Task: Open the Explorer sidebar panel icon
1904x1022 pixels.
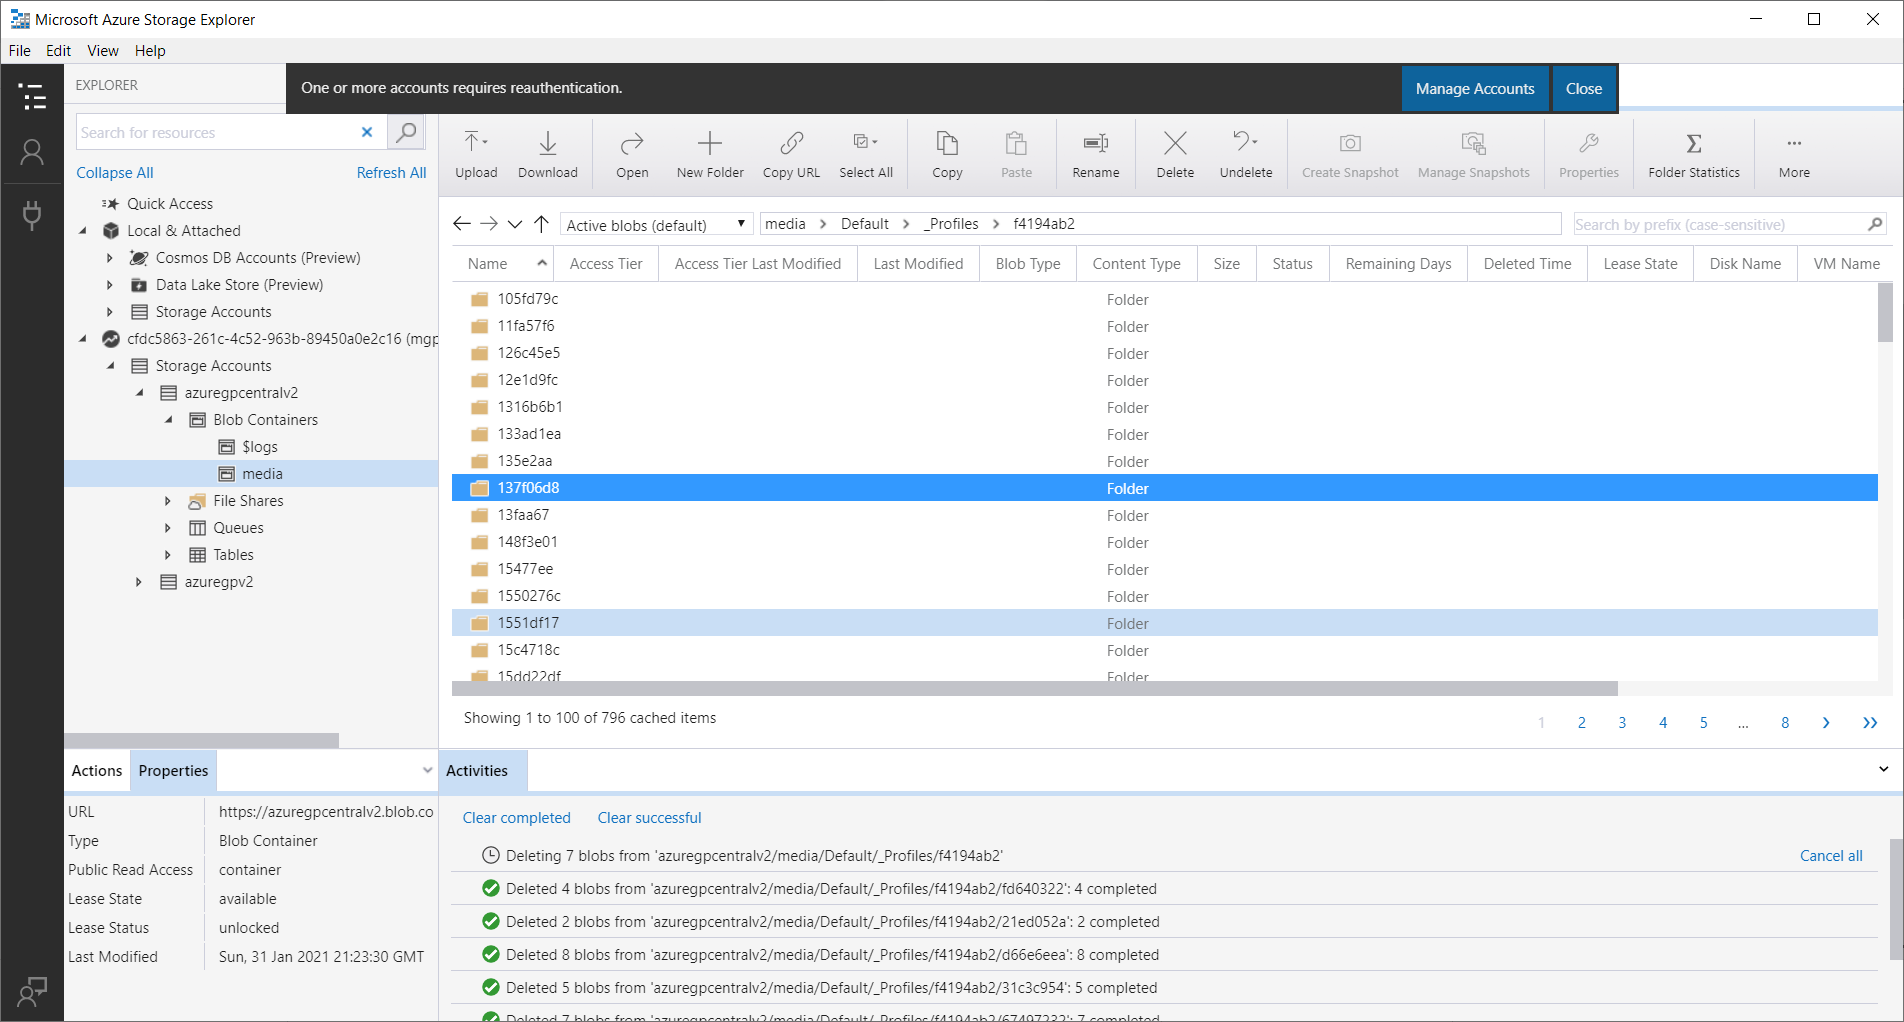Action: tap(32, 96)
